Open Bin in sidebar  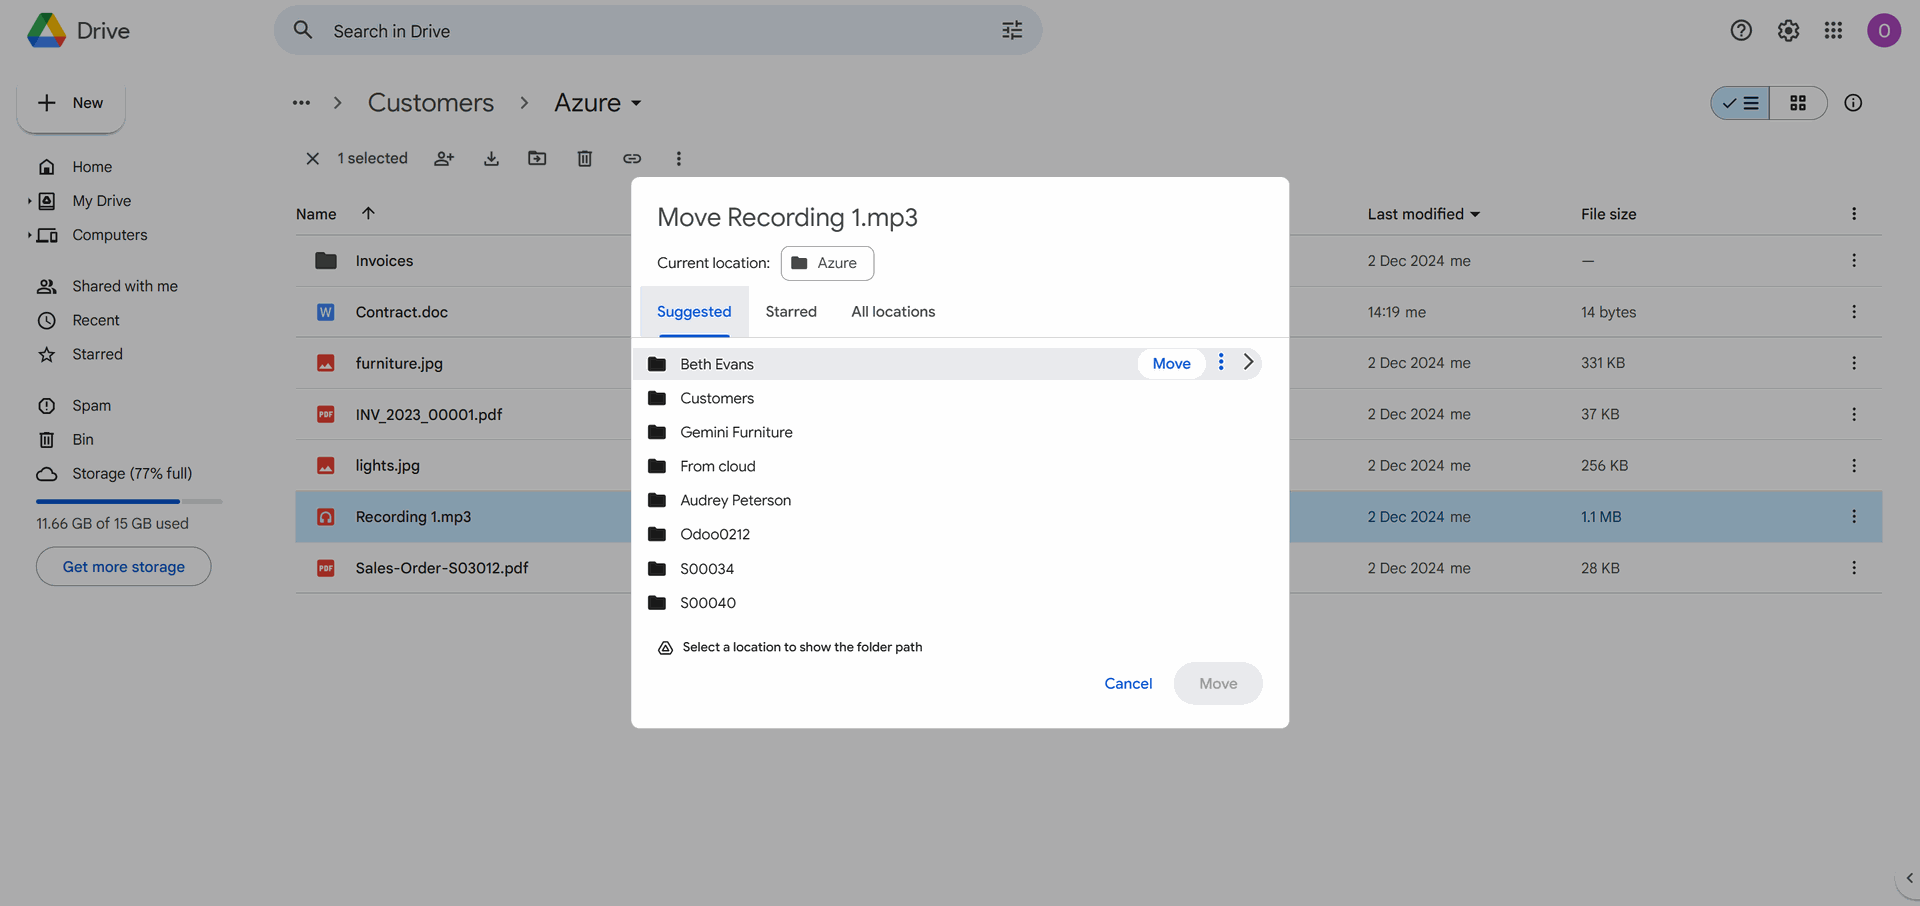coord(83,440)
